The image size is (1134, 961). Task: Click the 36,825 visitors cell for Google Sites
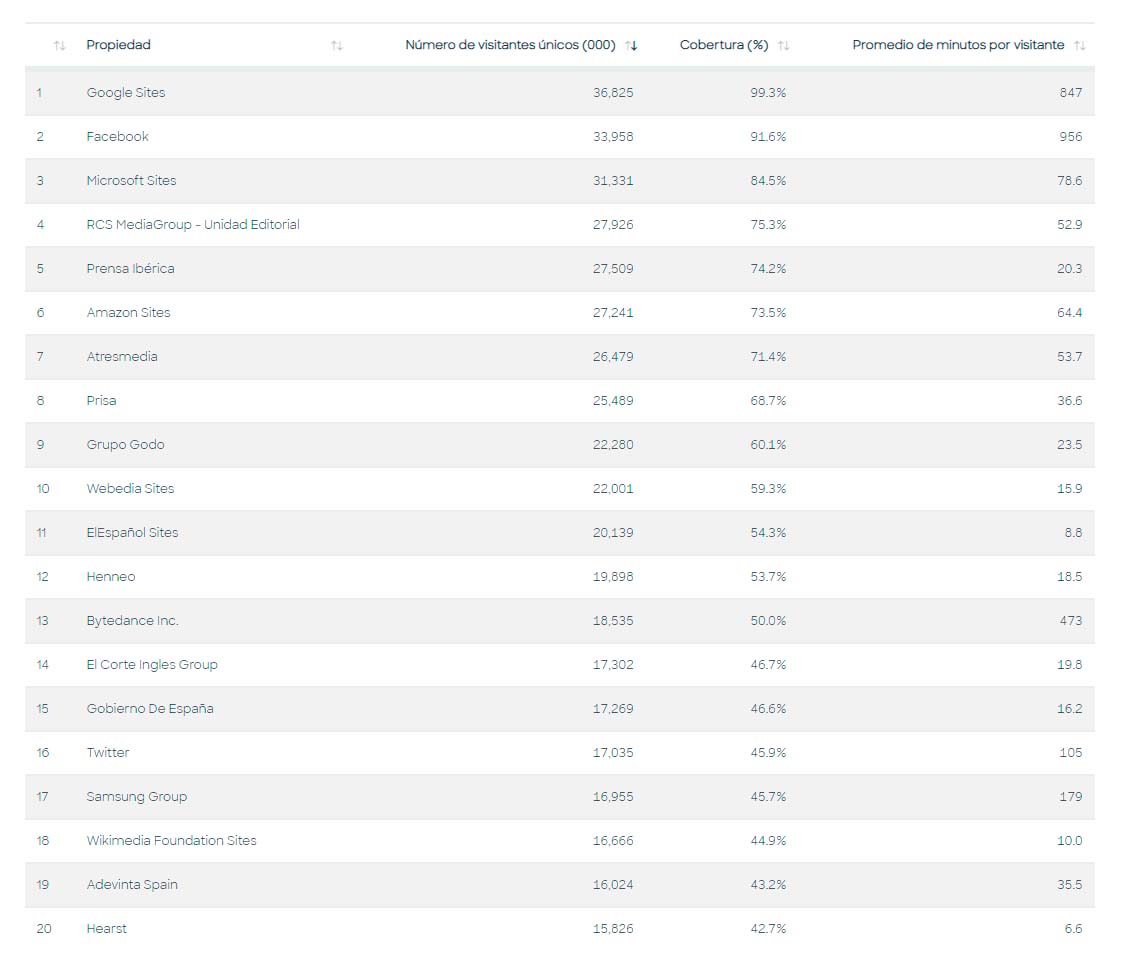tap(613, 93)
